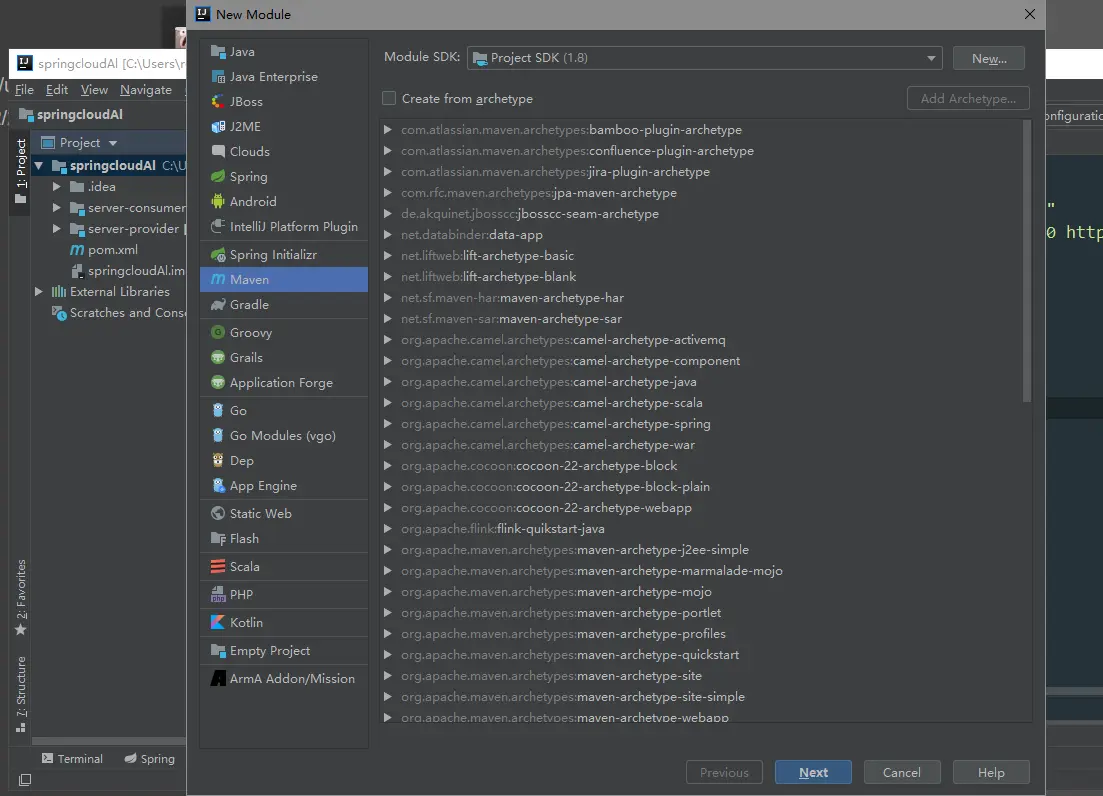Viewport: 1103px width, 796px height.
Task: Select the Go gopher icon
Action: [218, 411]
